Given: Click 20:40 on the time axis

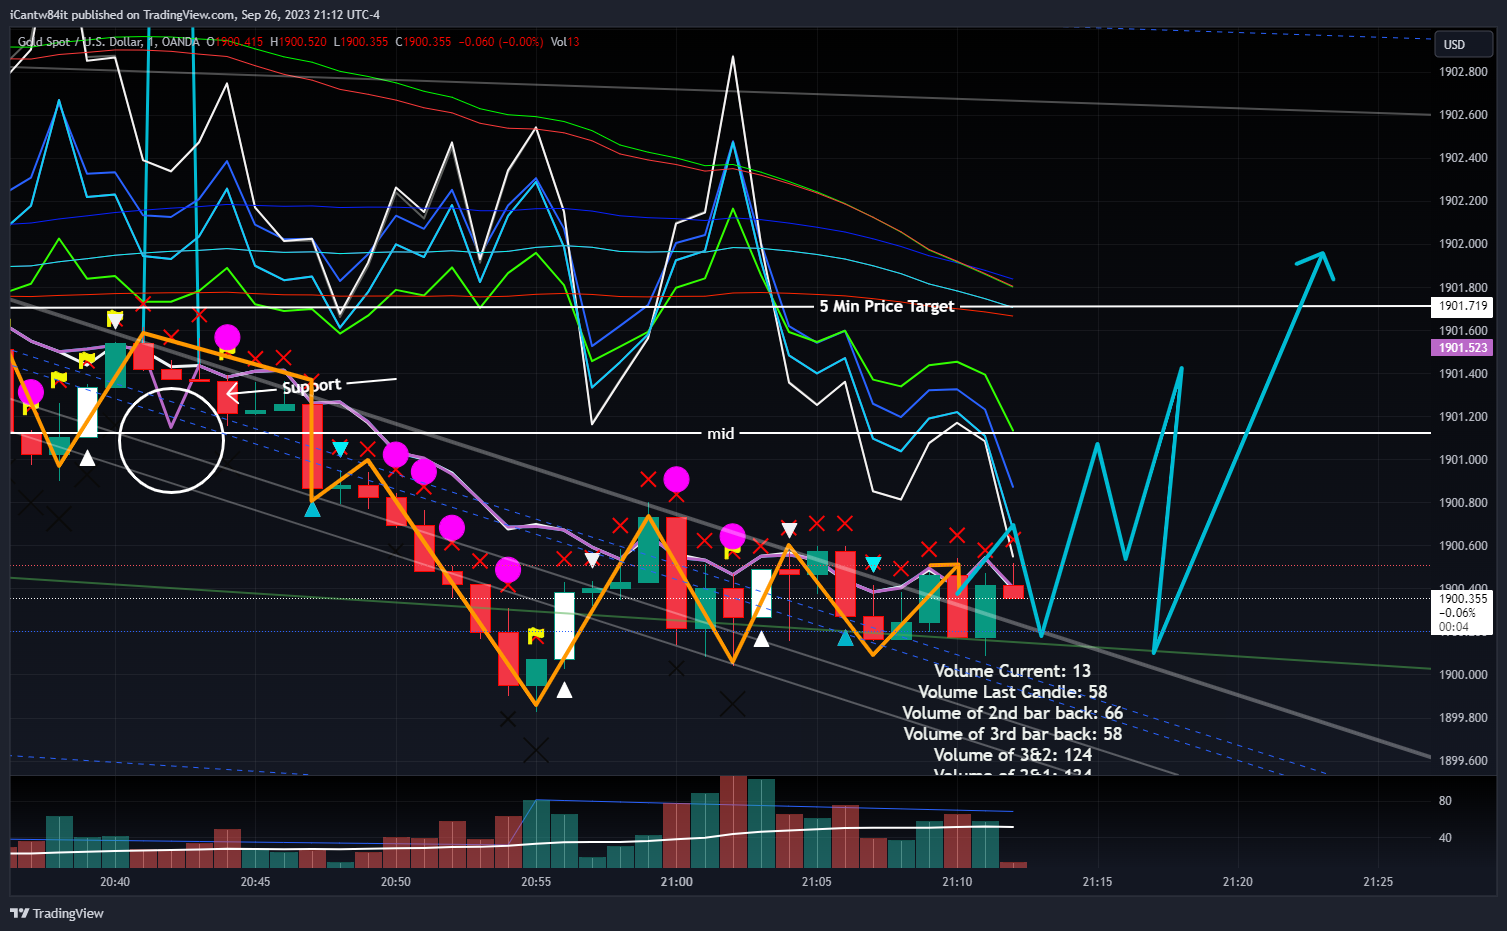Looking at the screenshot, I should click(115, 882).
